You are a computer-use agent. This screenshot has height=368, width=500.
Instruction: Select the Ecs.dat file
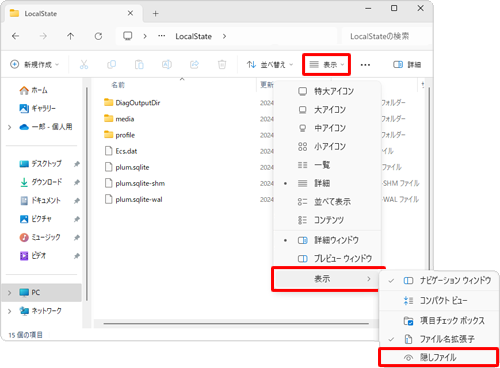[x=121, y=151]
